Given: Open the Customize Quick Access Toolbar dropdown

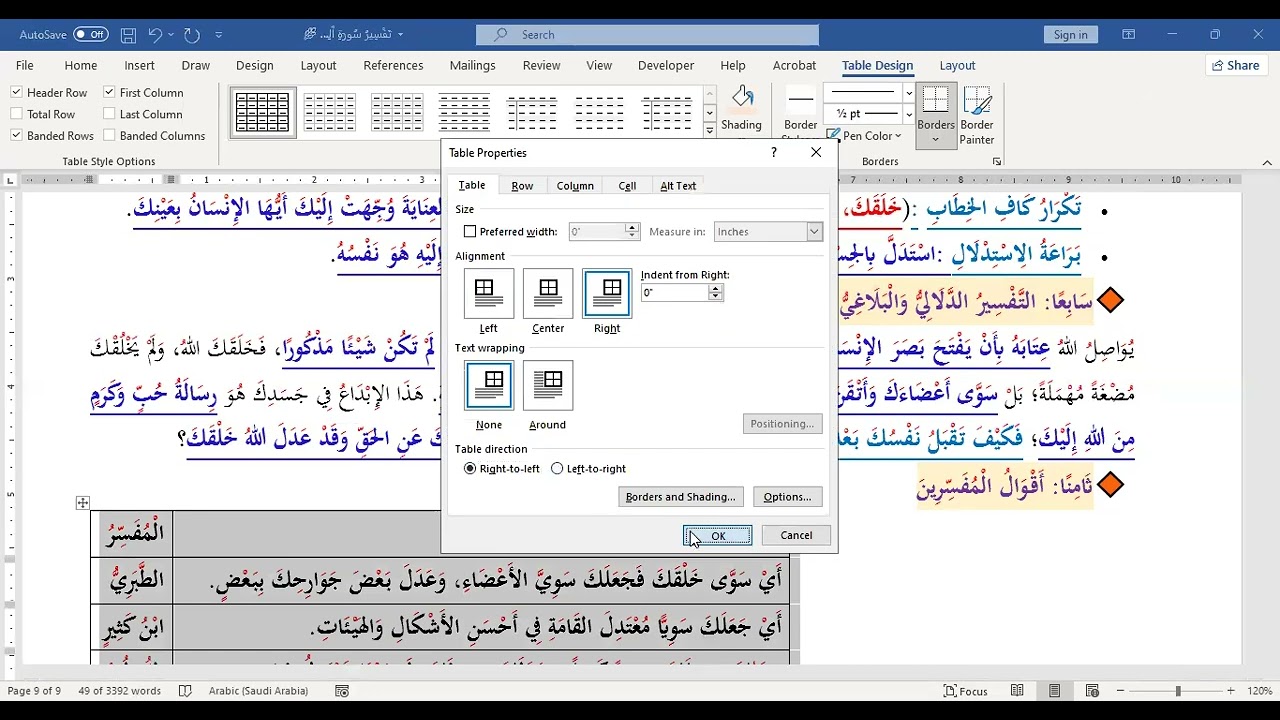Looking at the screenshot, I should (x=219, y=34).
